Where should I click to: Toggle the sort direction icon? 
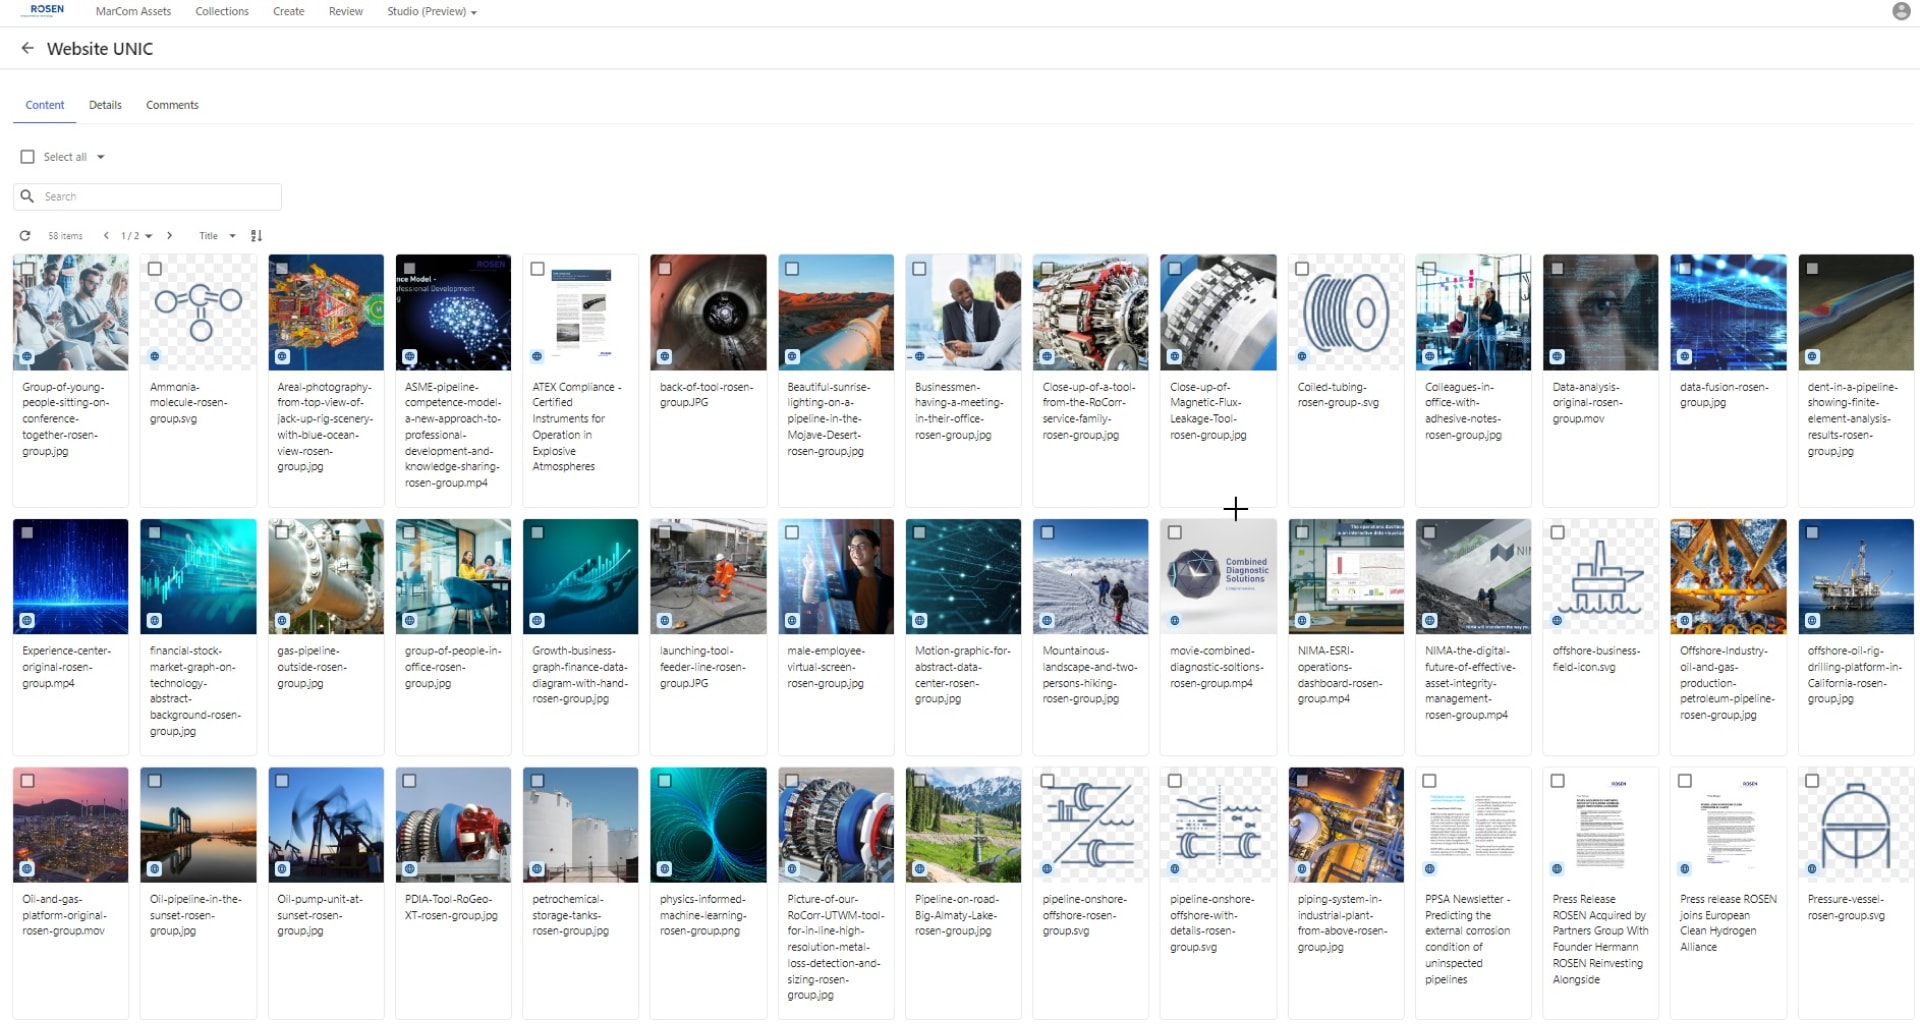(x=256, y=236)
